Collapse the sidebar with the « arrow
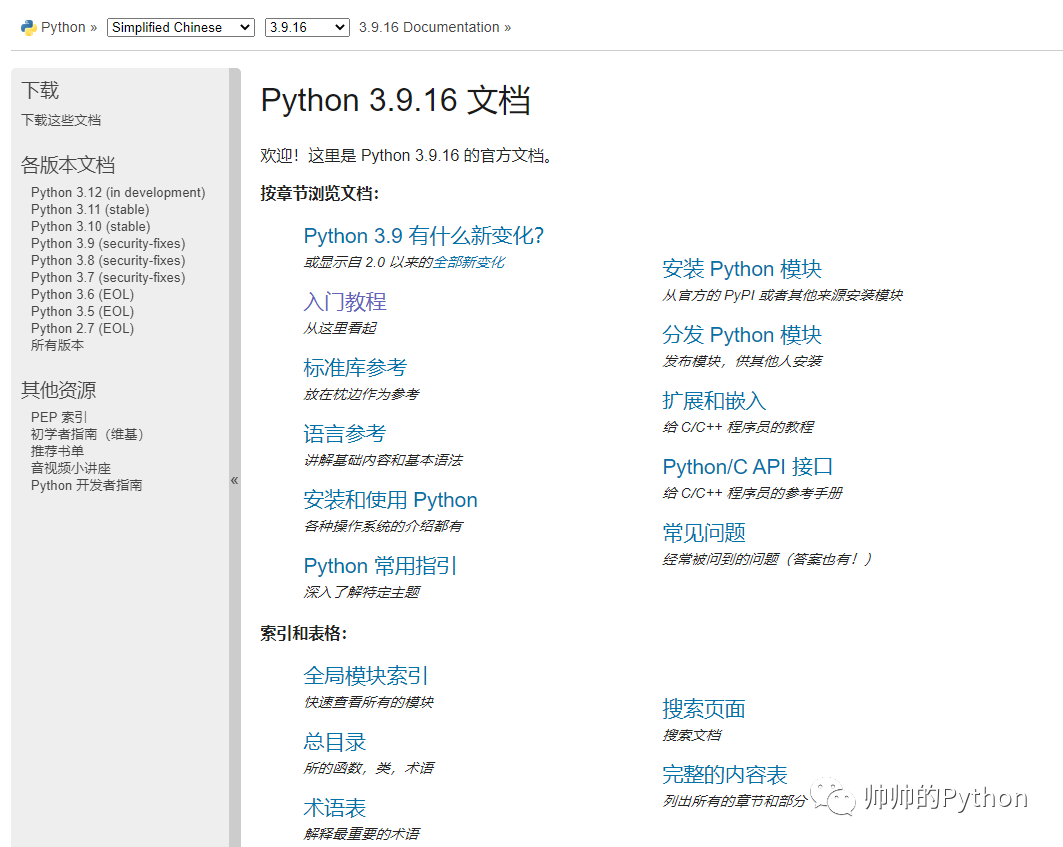 click(x=235, y=480)
